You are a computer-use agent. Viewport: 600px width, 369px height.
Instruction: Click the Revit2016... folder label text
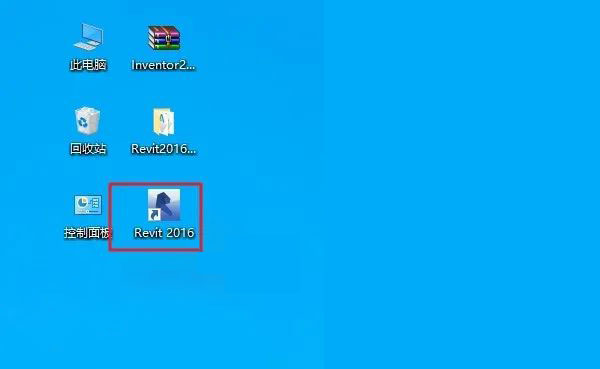click(x=163, y=149)
